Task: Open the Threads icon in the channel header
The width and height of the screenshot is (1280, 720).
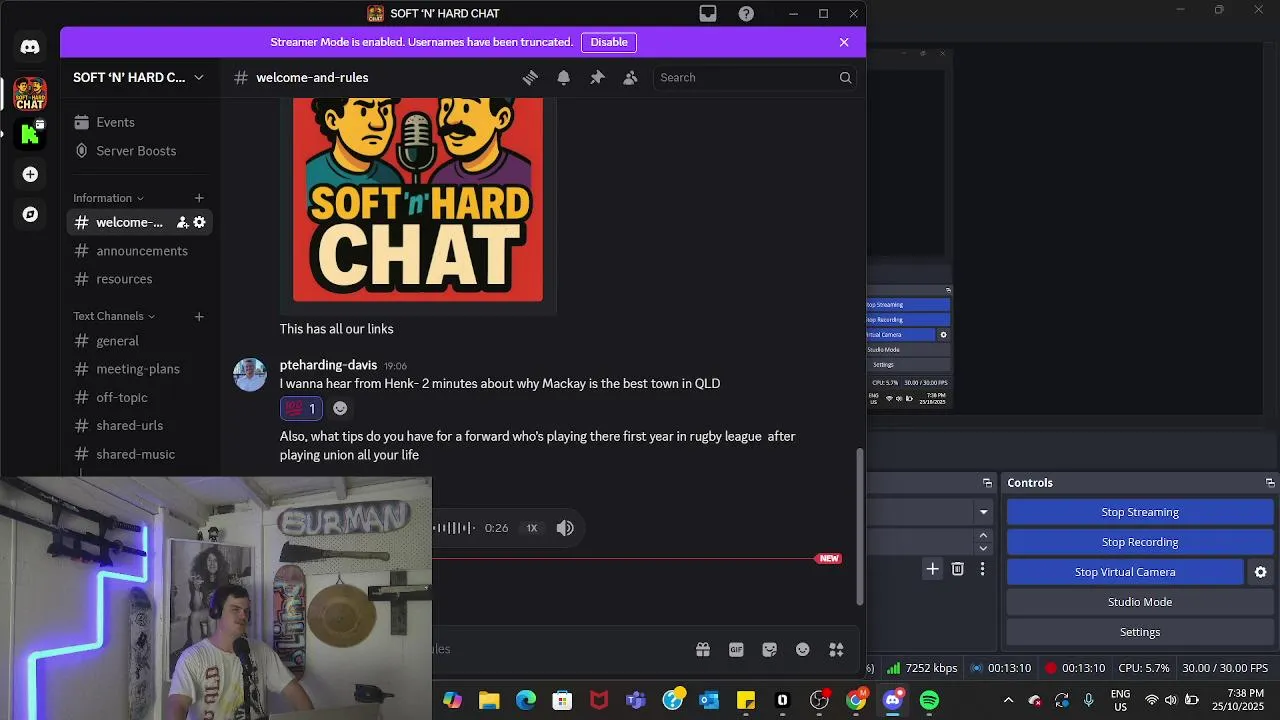Action: point(530,78)
